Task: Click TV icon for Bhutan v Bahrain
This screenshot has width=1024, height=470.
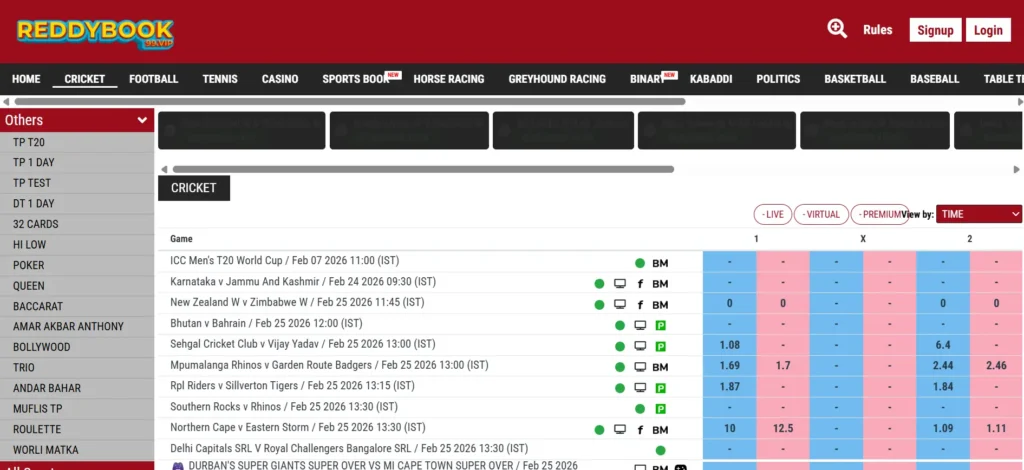Action: pyautogui.click(x=640, y=325)
